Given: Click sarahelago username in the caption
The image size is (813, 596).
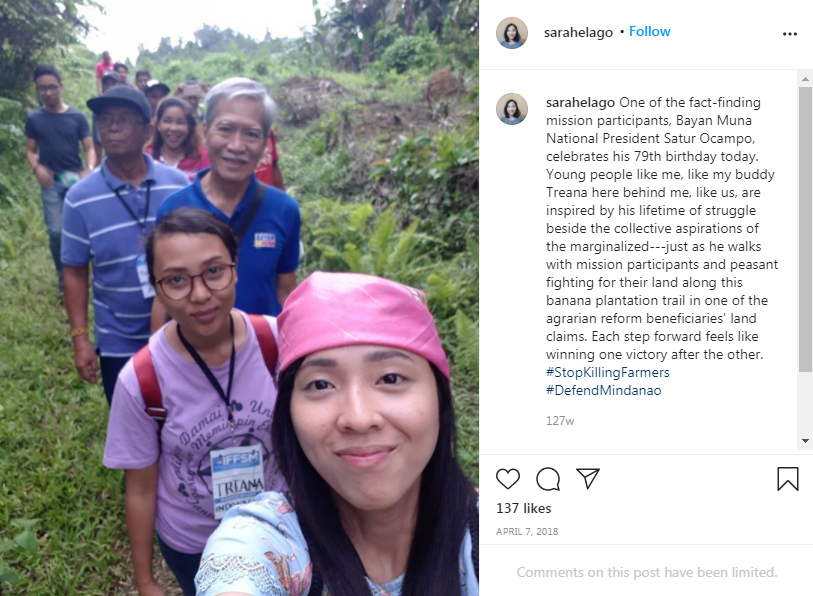Looking at the screenshot, I should click(x=580, y=103).
